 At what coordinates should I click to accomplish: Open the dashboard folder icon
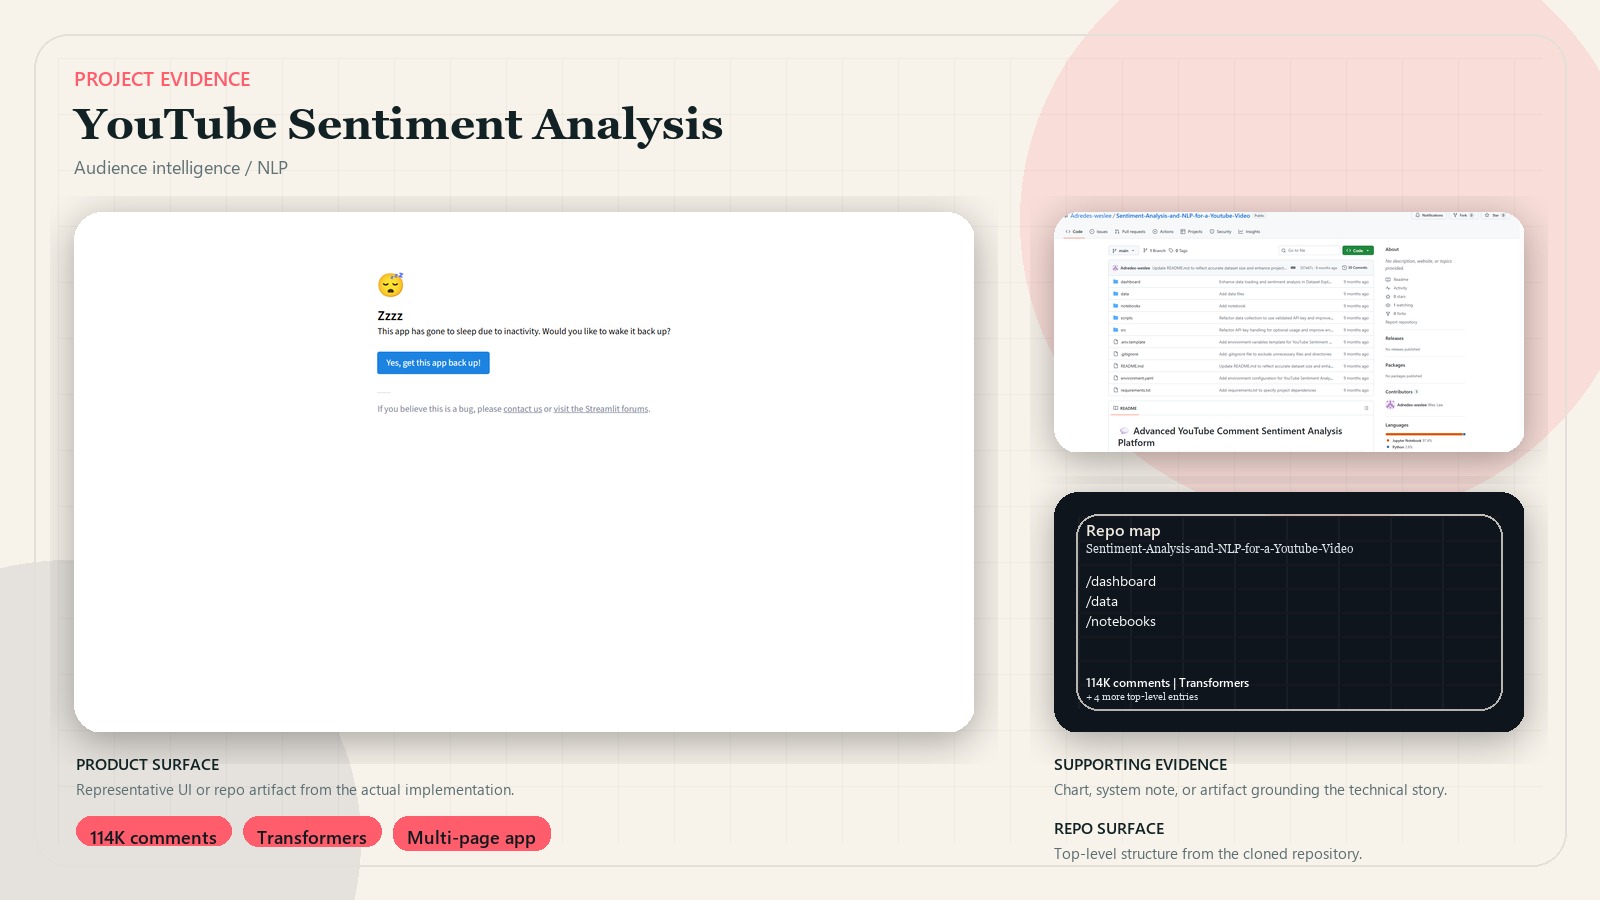point(1115,282)
